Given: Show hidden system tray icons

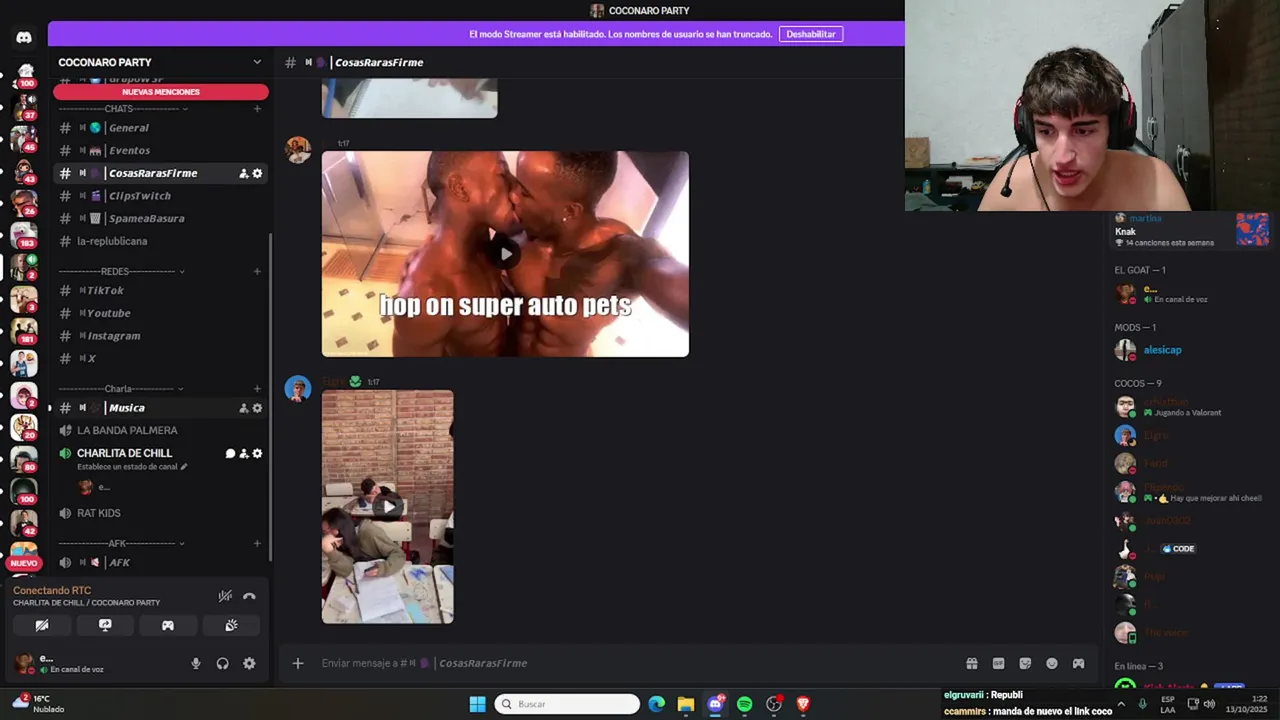Looking at the screenshot, I should [x=1120, y=704].
